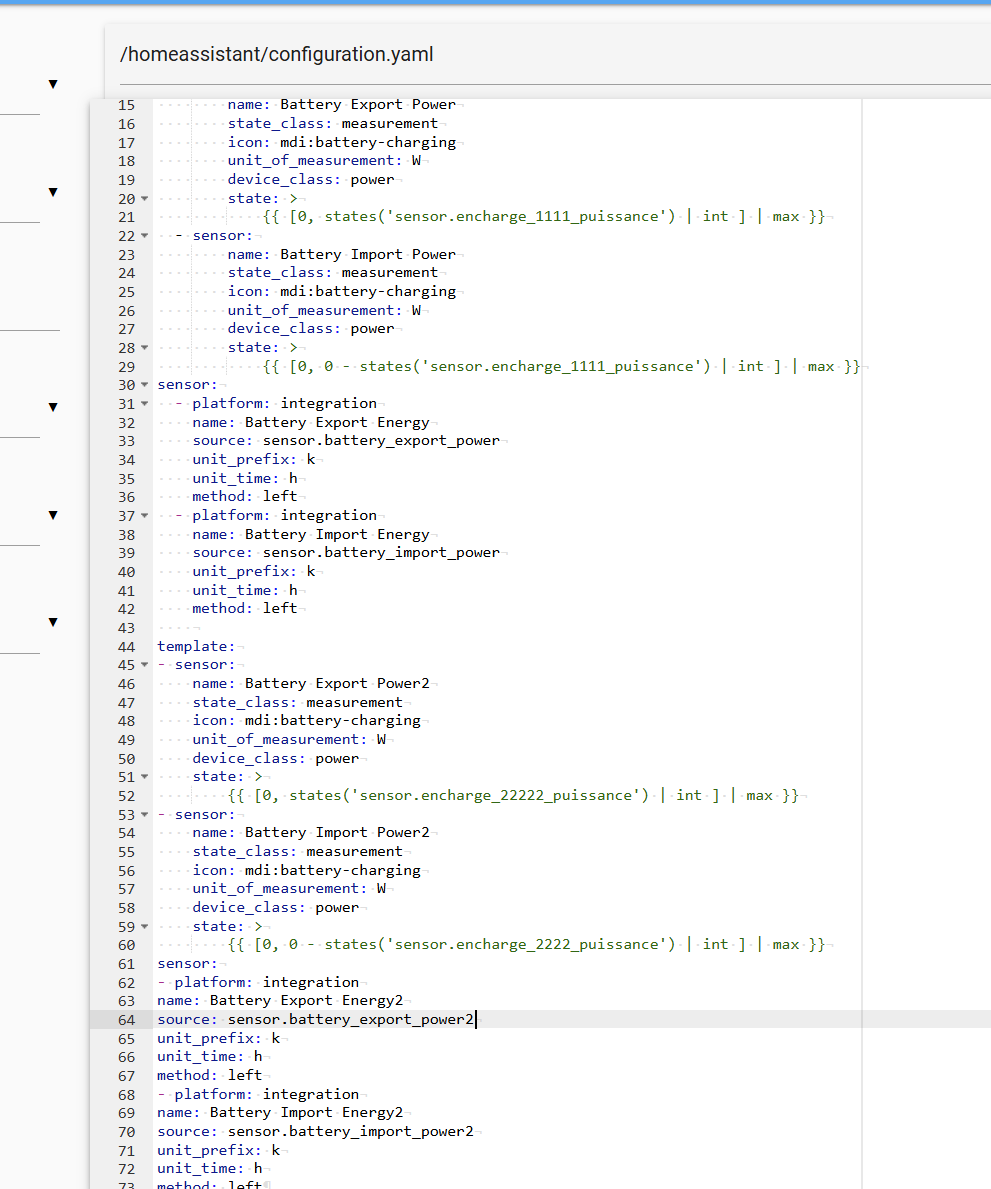Click 'name: Battery Import Power' on line 23
This screenshot has width=991, height=1189.
tap(342, 254)
